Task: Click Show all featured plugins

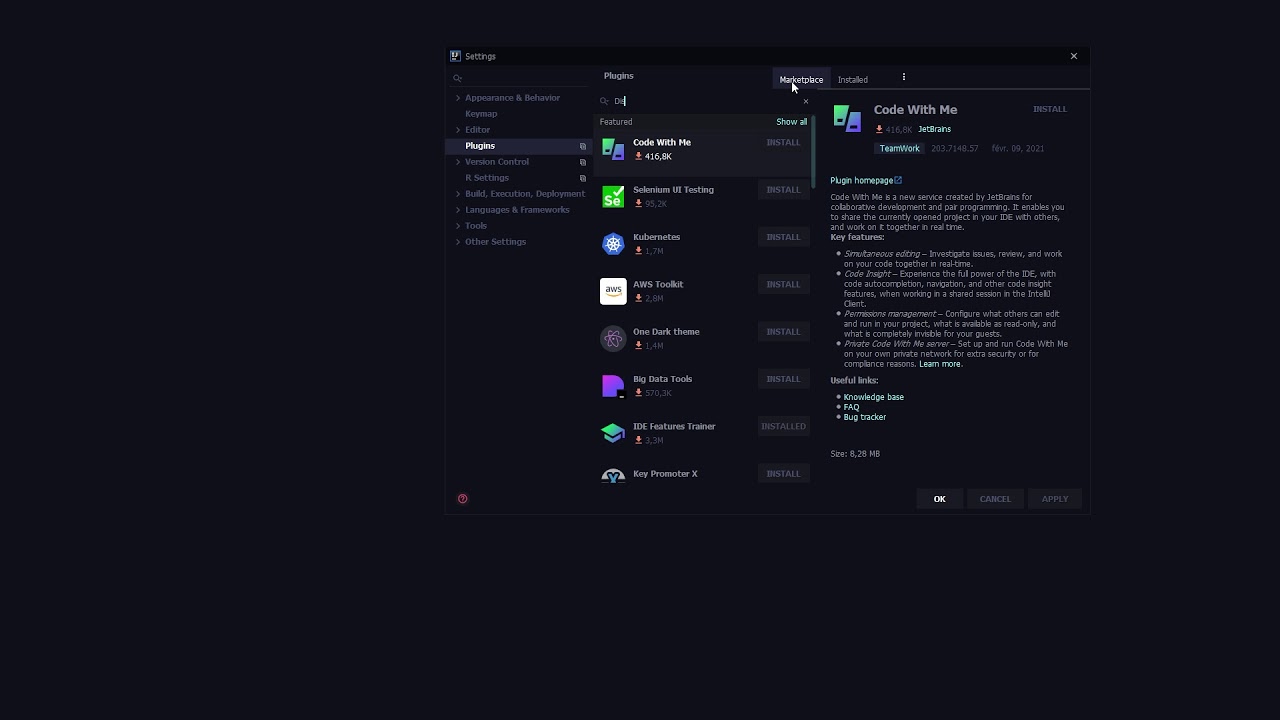Action: (x=791, y=122)
